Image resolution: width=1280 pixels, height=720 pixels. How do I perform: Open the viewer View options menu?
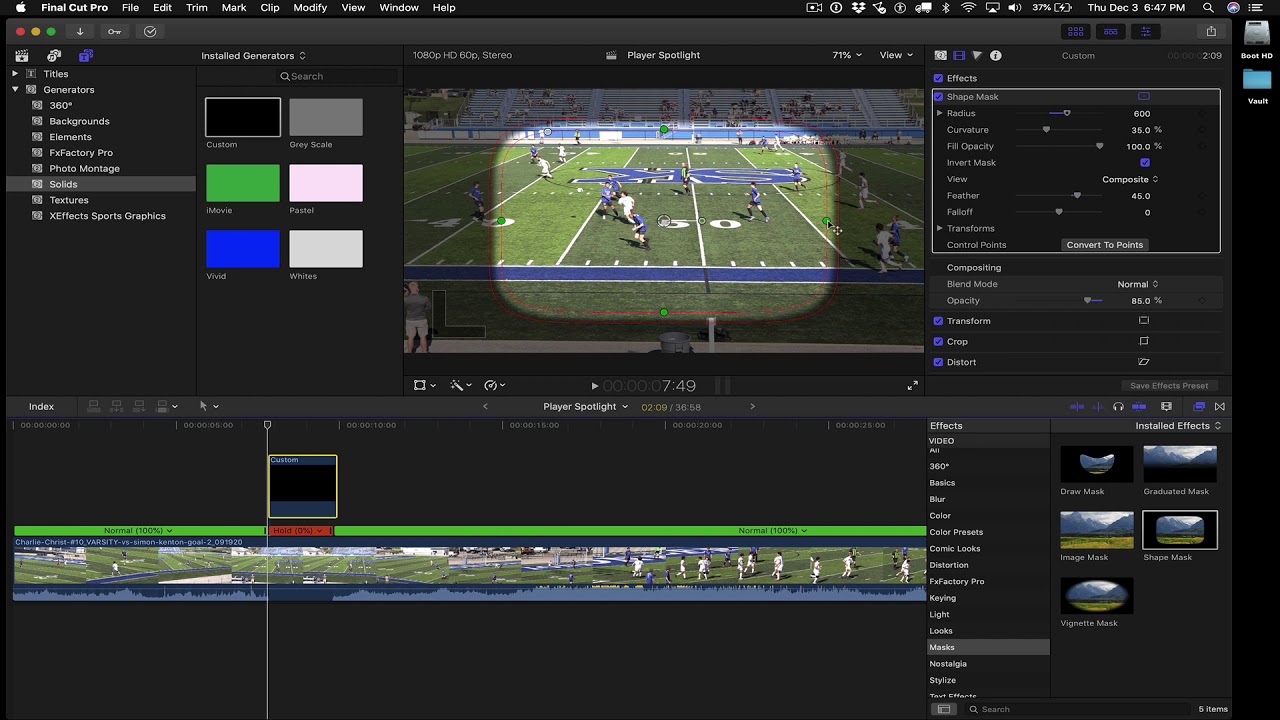896,56
